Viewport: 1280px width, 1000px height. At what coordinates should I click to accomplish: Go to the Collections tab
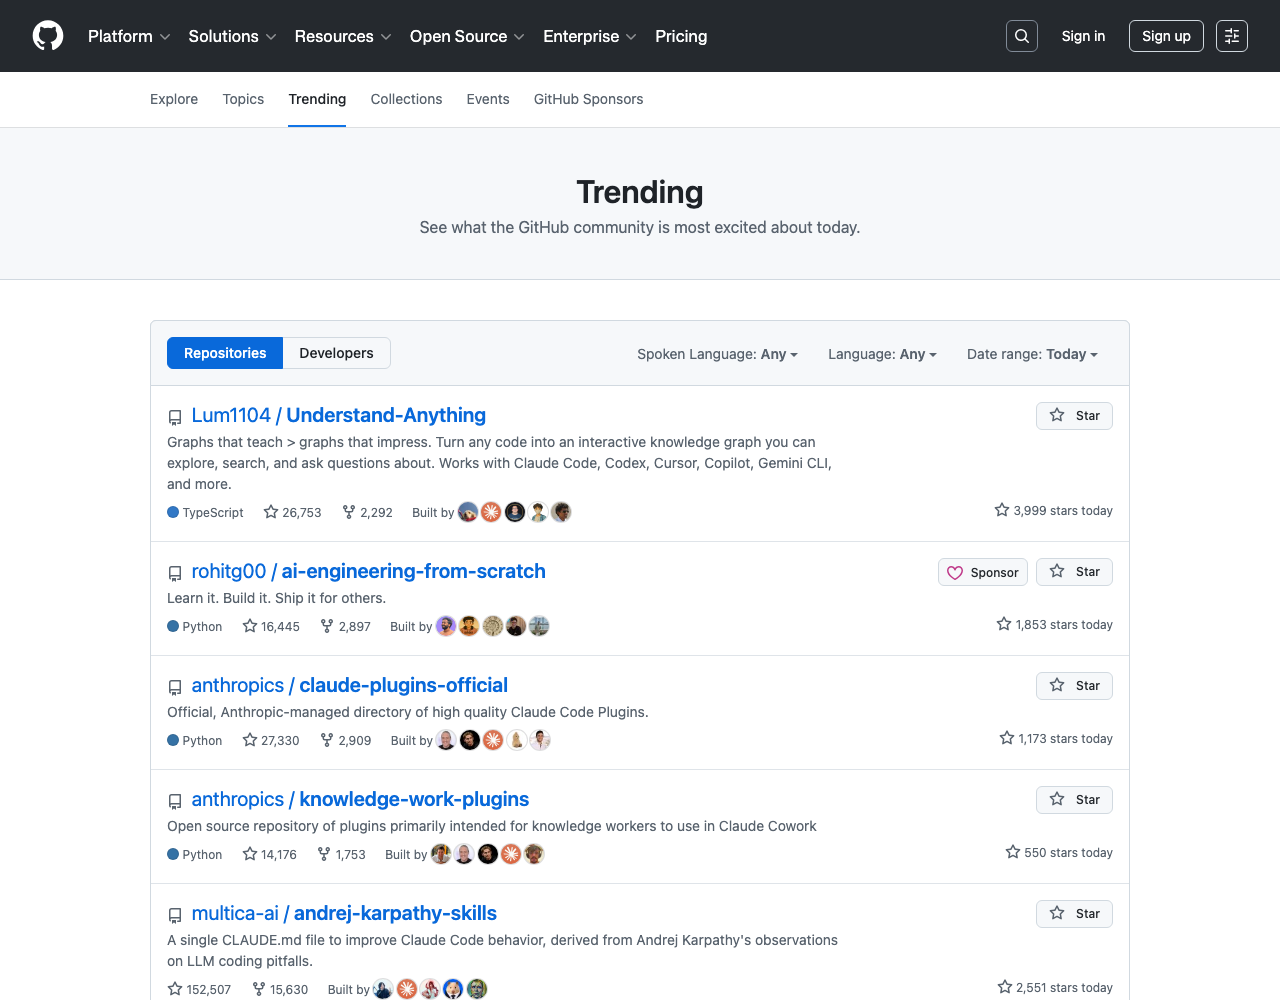click(406, 99)
